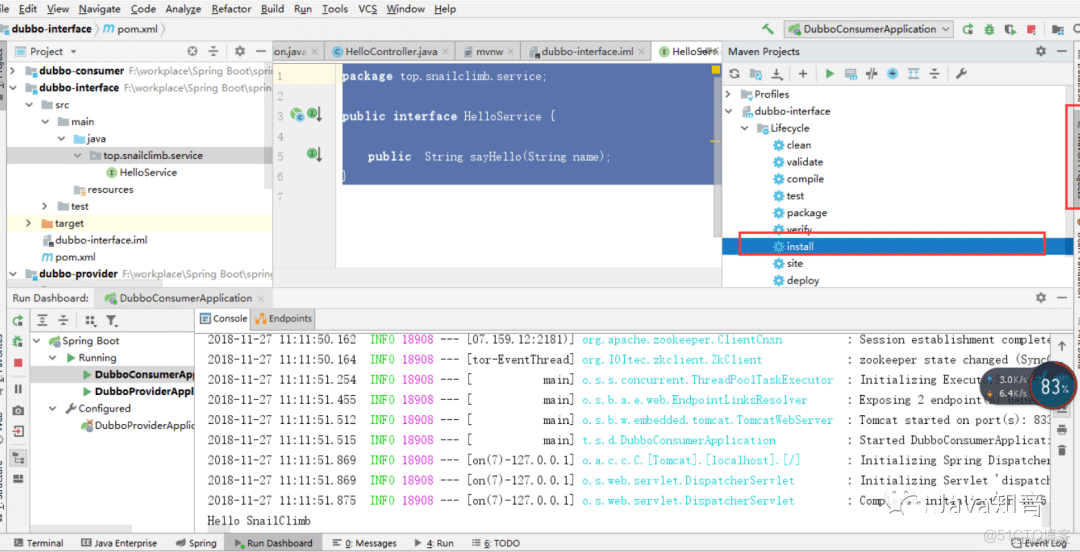
Task: Expand dubbo-consumer module in Project tree
Action: coord(12,70)
